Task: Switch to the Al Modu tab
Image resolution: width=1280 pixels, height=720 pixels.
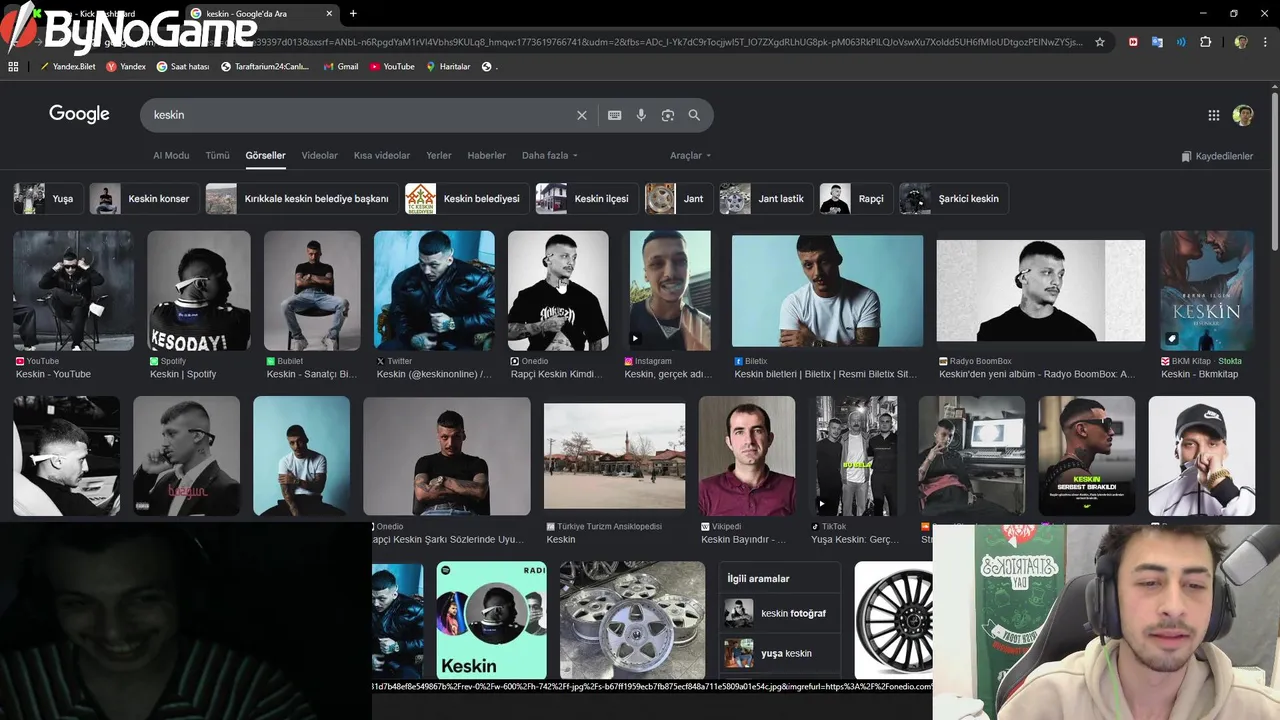Action: 171,155
